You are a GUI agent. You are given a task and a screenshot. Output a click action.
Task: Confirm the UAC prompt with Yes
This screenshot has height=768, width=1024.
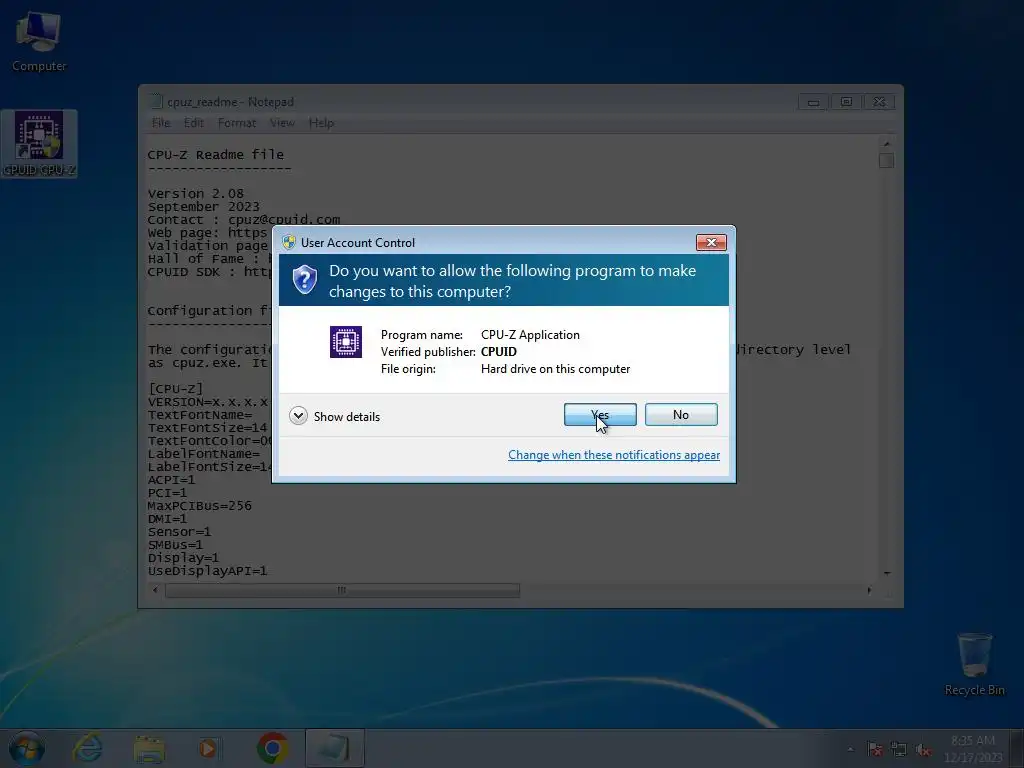coord(600,415)
